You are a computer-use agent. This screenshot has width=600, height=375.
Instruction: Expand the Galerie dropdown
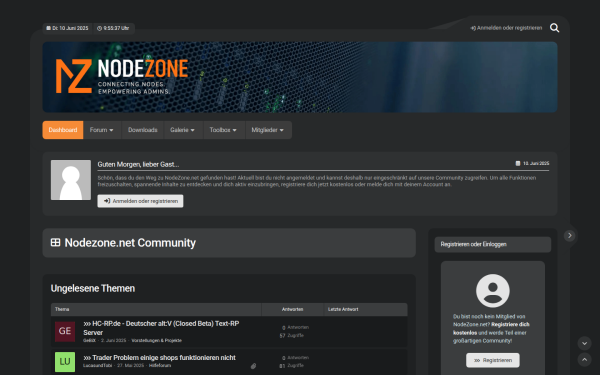coord(183,130)
